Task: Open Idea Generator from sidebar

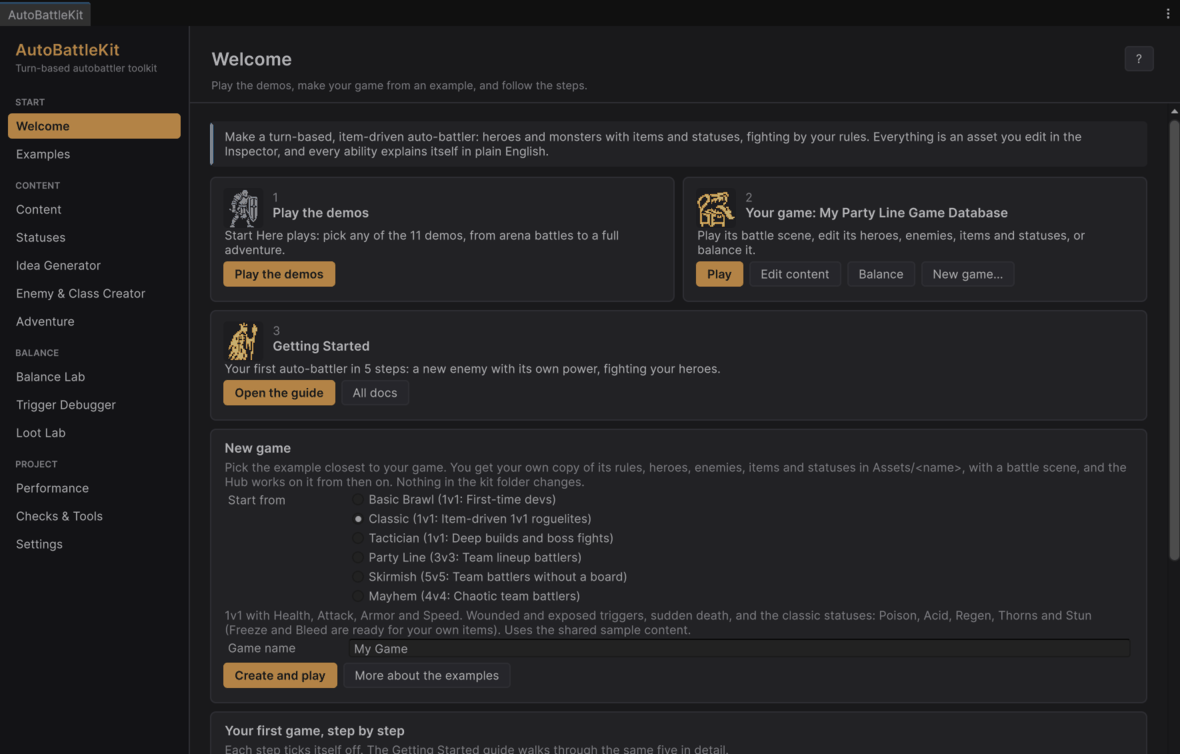Action: pyautogui.click(x=94, y=266)
